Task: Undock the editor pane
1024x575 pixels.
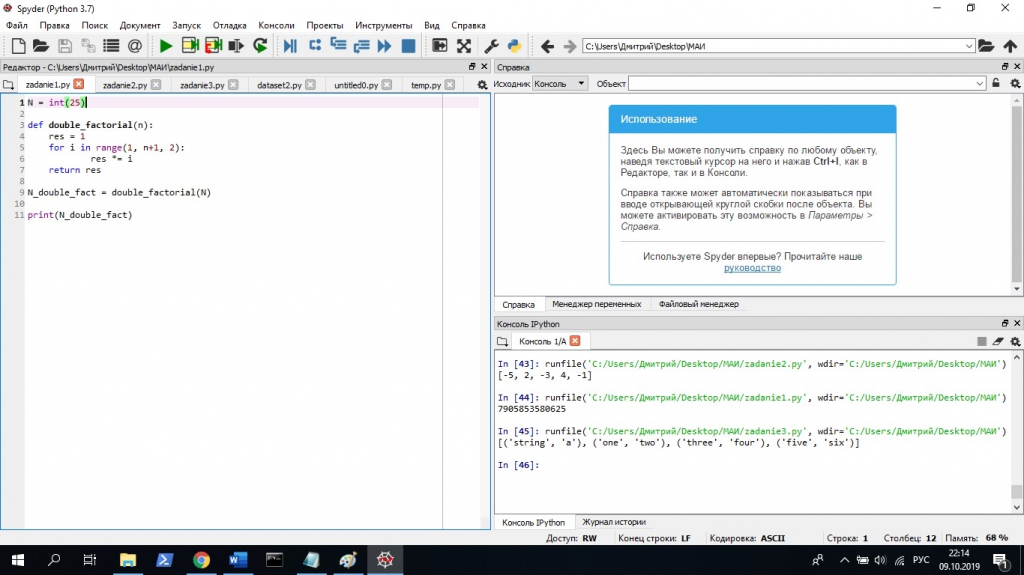Action: coord(472,67)
